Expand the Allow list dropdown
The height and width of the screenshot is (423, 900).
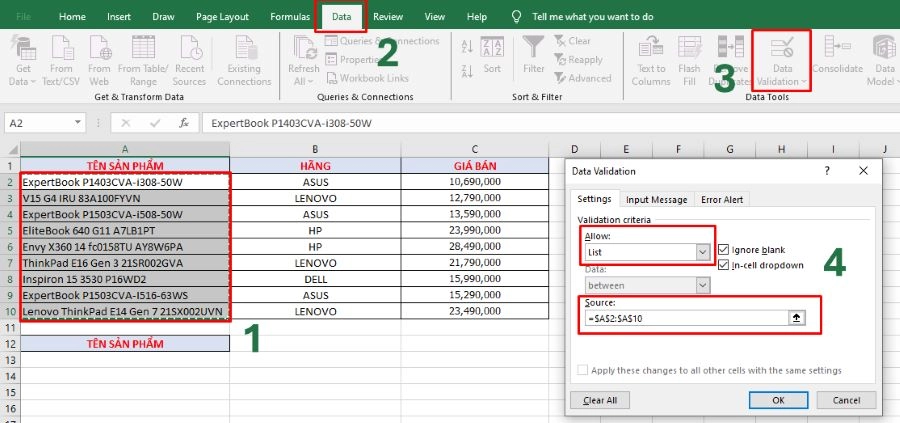703,252
